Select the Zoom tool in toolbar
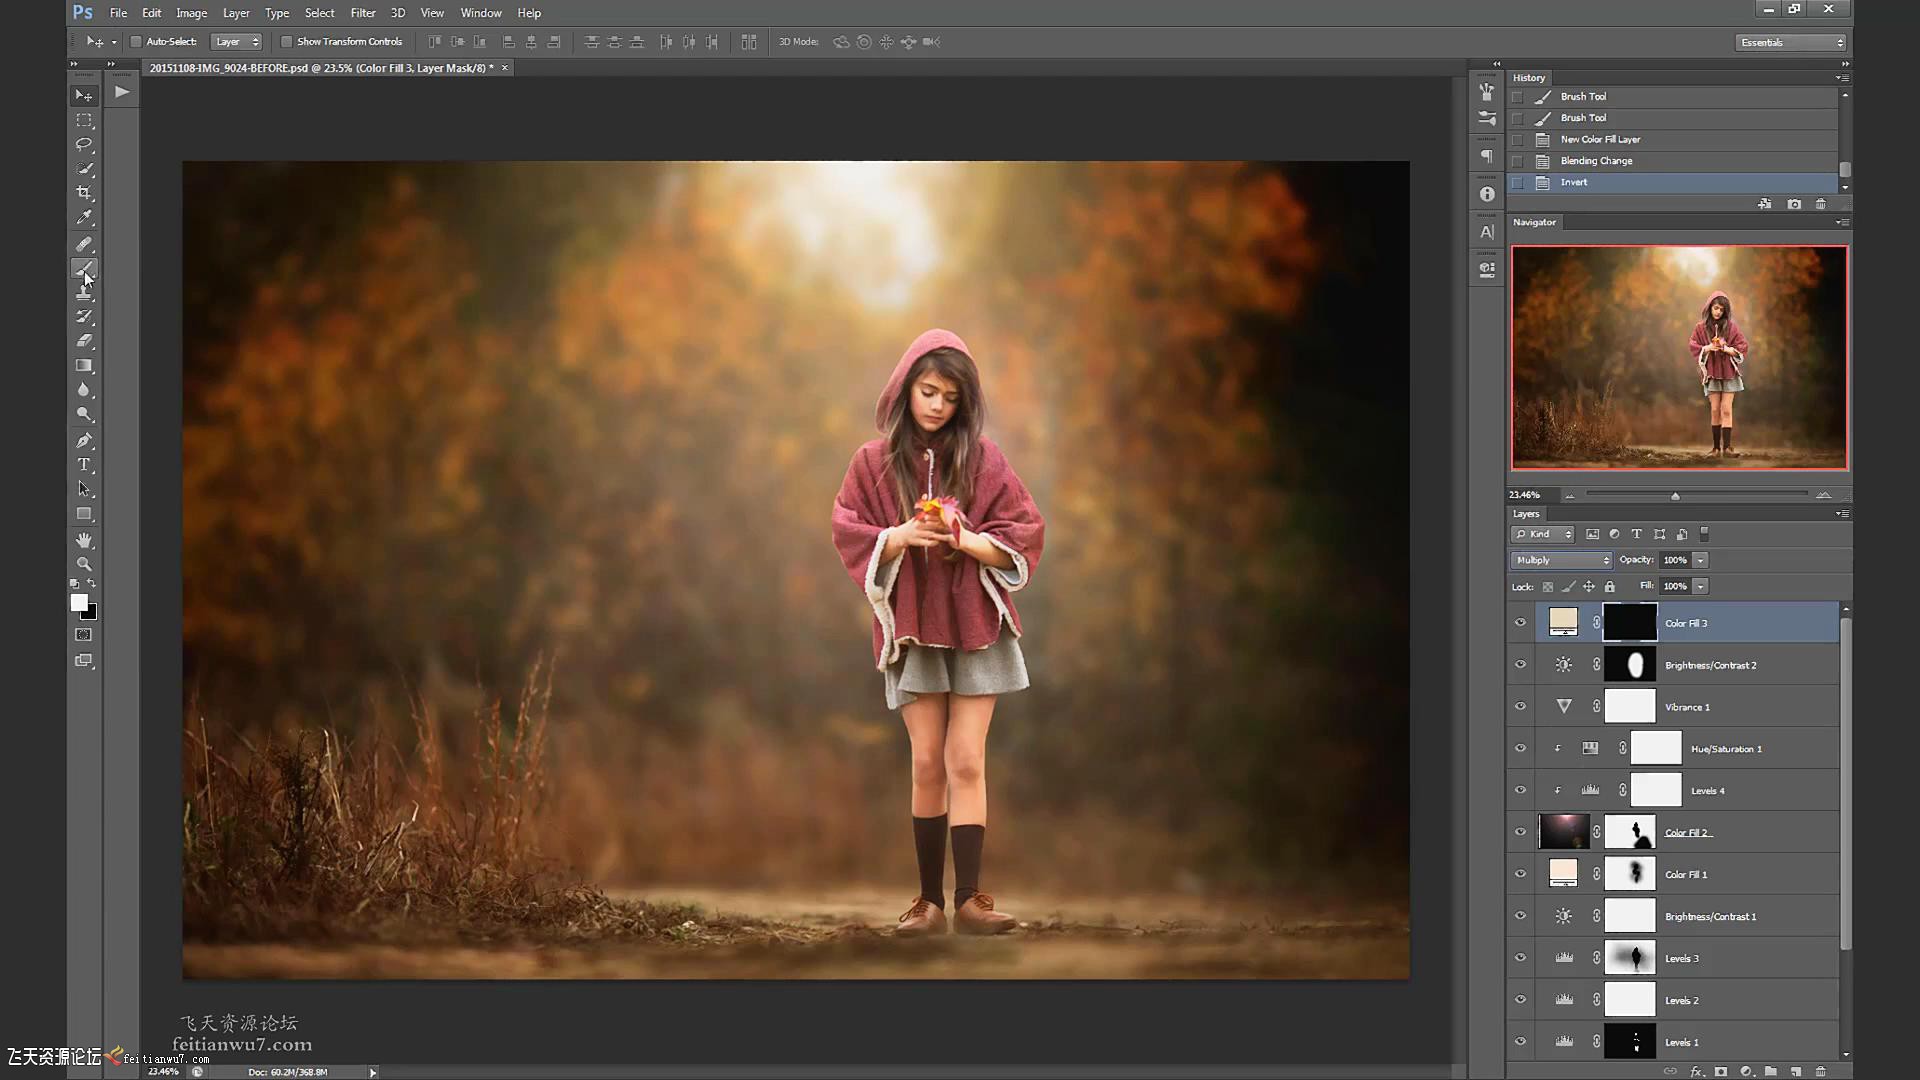Screen dimensions: 1920x1080 [83, 564]
